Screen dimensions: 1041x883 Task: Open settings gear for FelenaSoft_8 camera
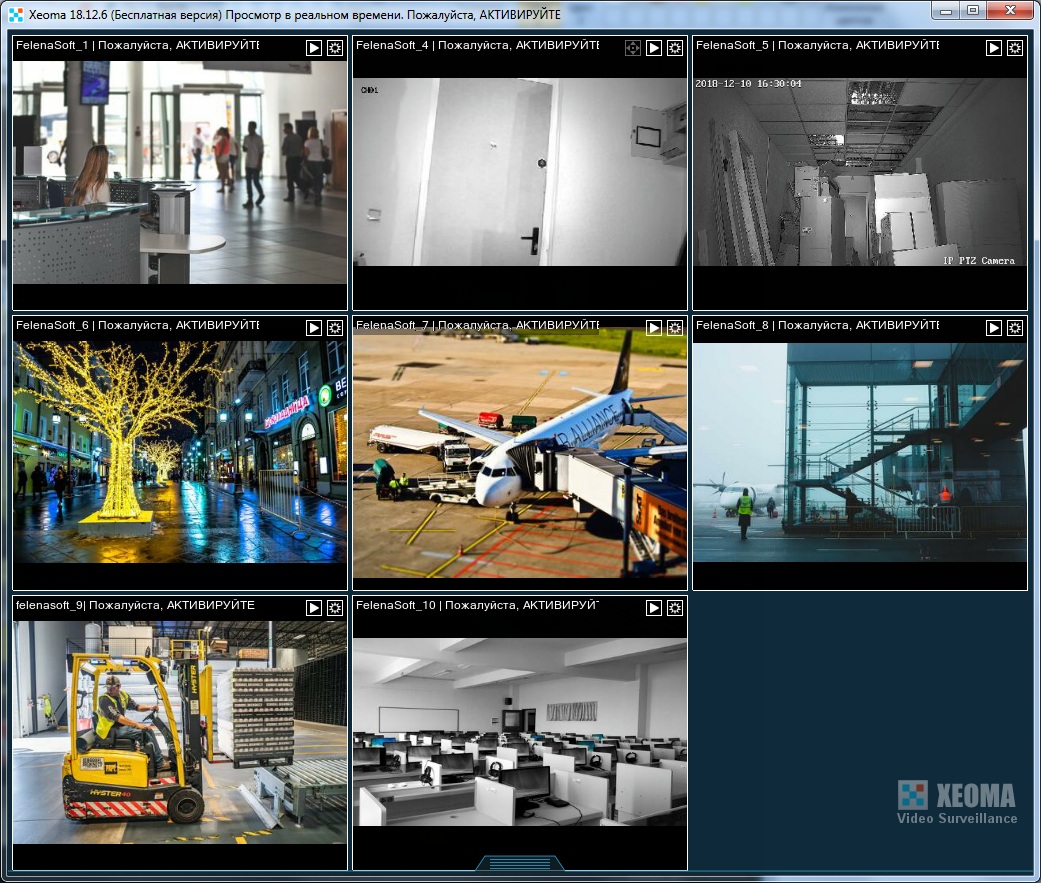pos(1015,328)
